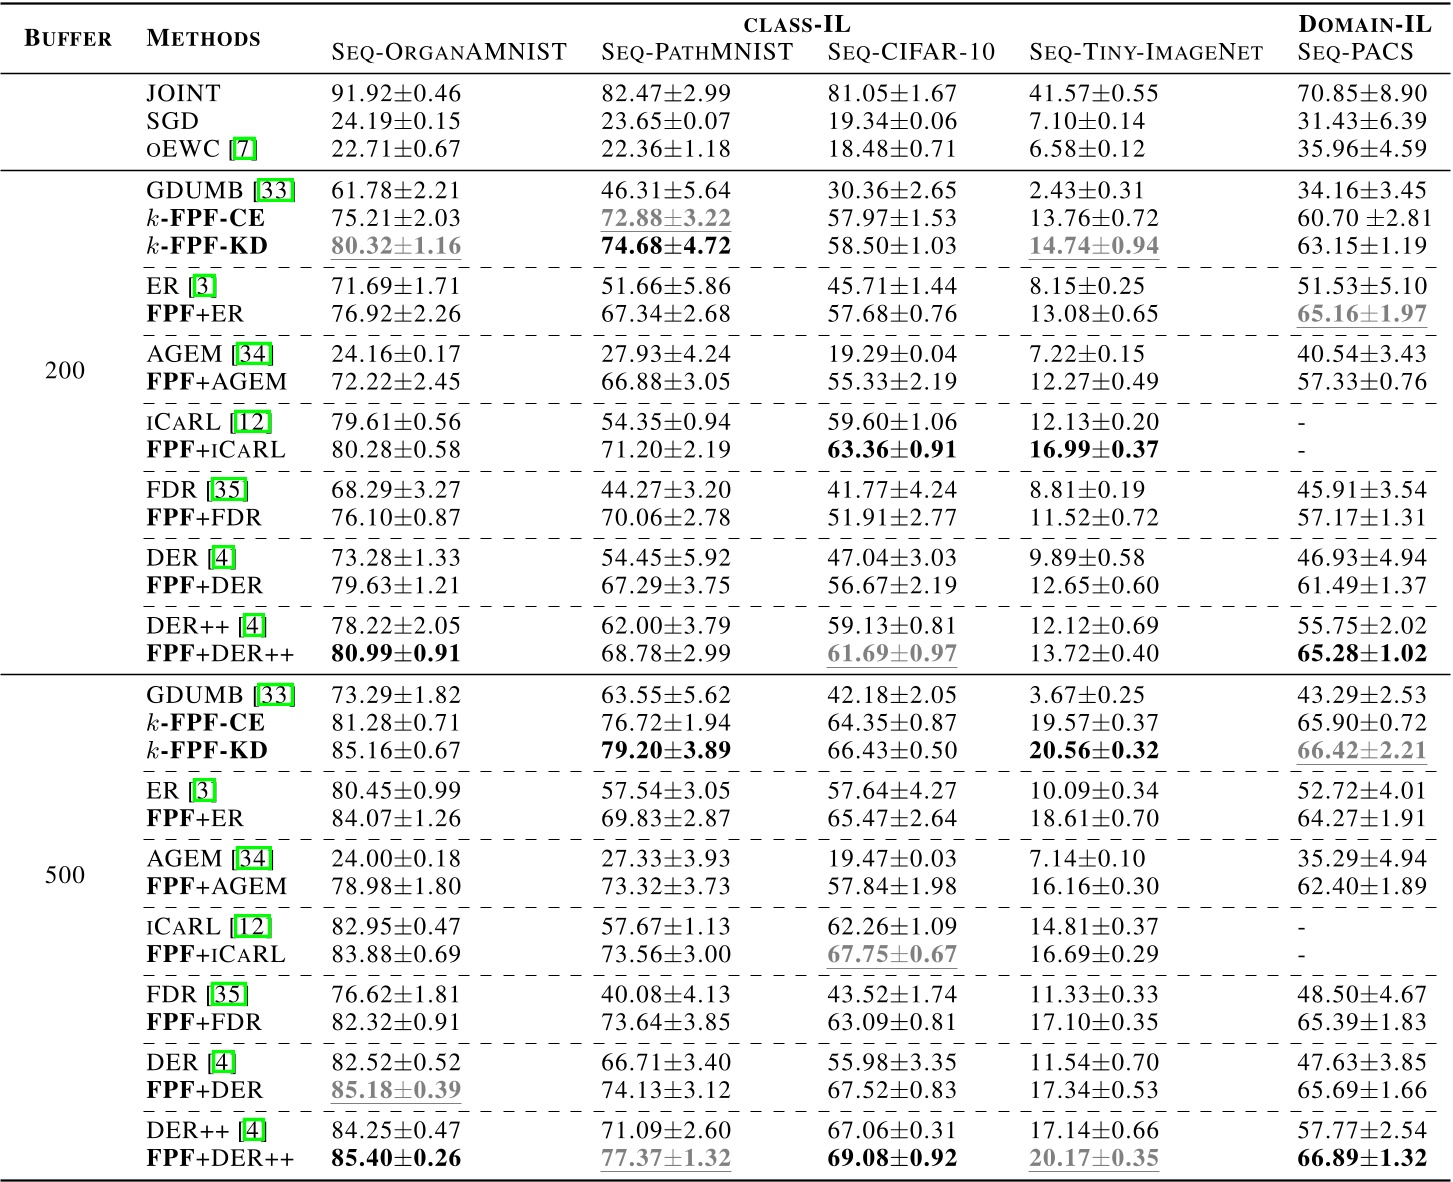
Task: Select the Seq-PACS column header
Action: (x=1355, y=52)
